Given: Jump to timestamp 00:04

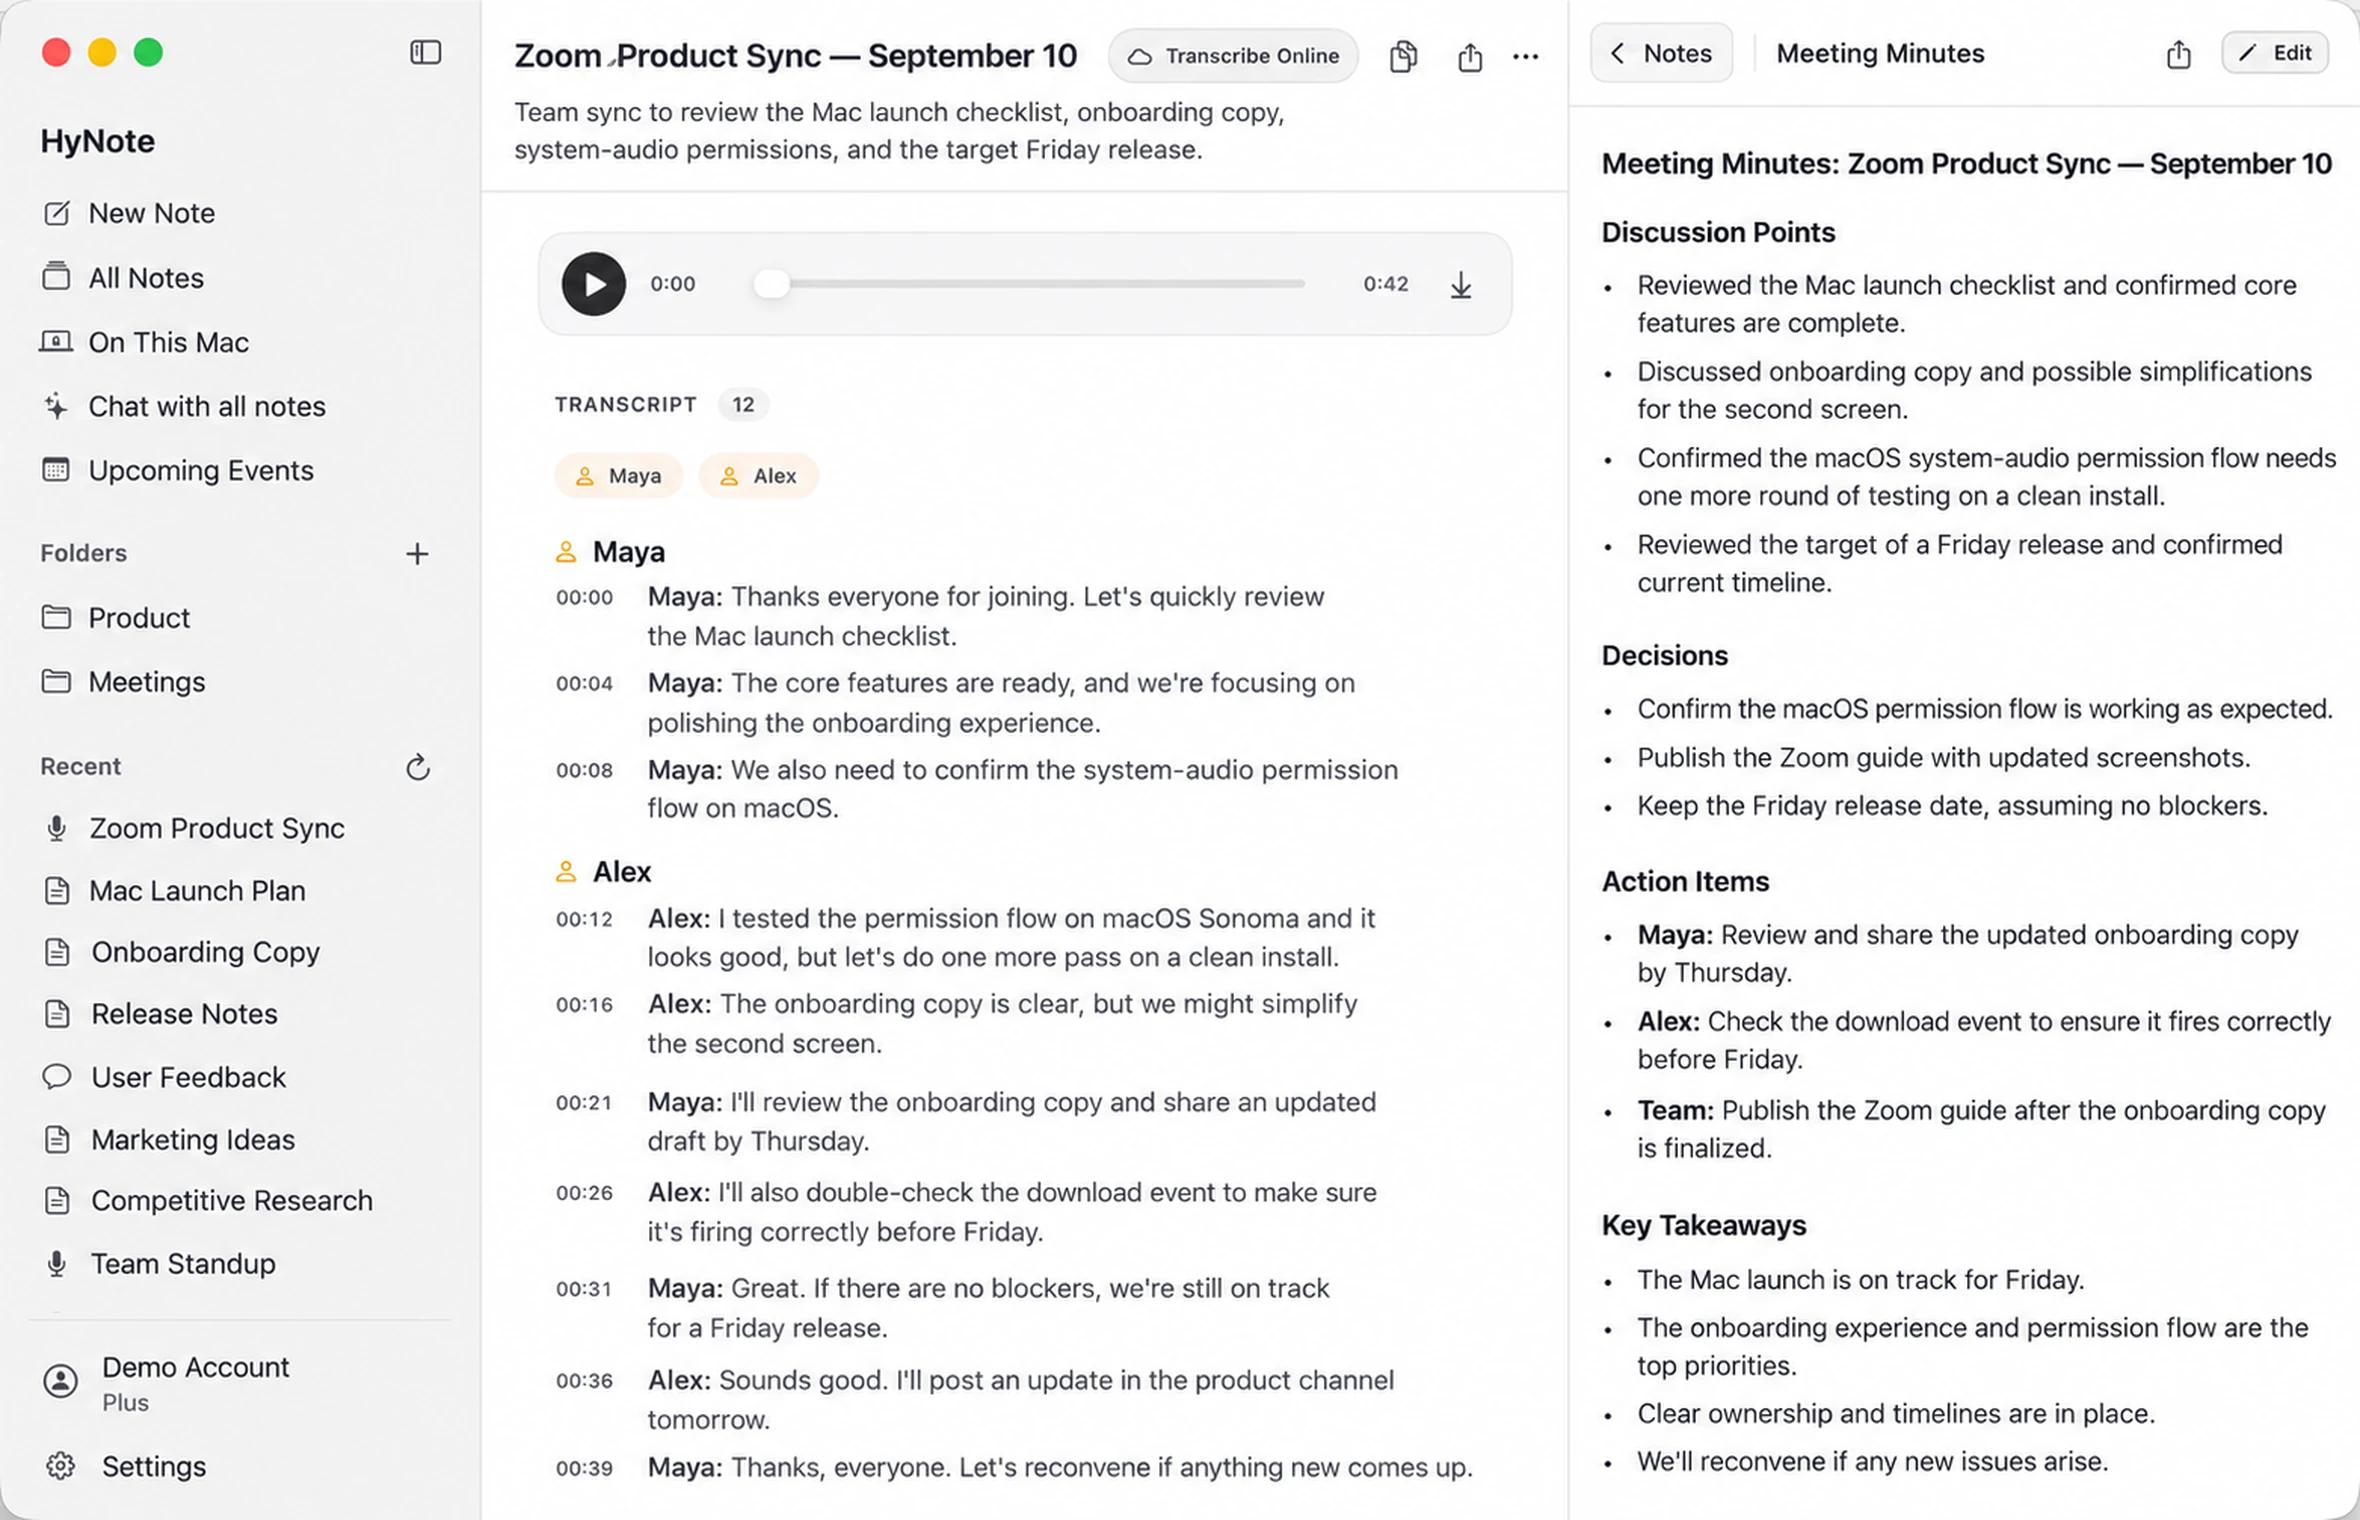Looking at the screenshot, I should pos(585,684).
